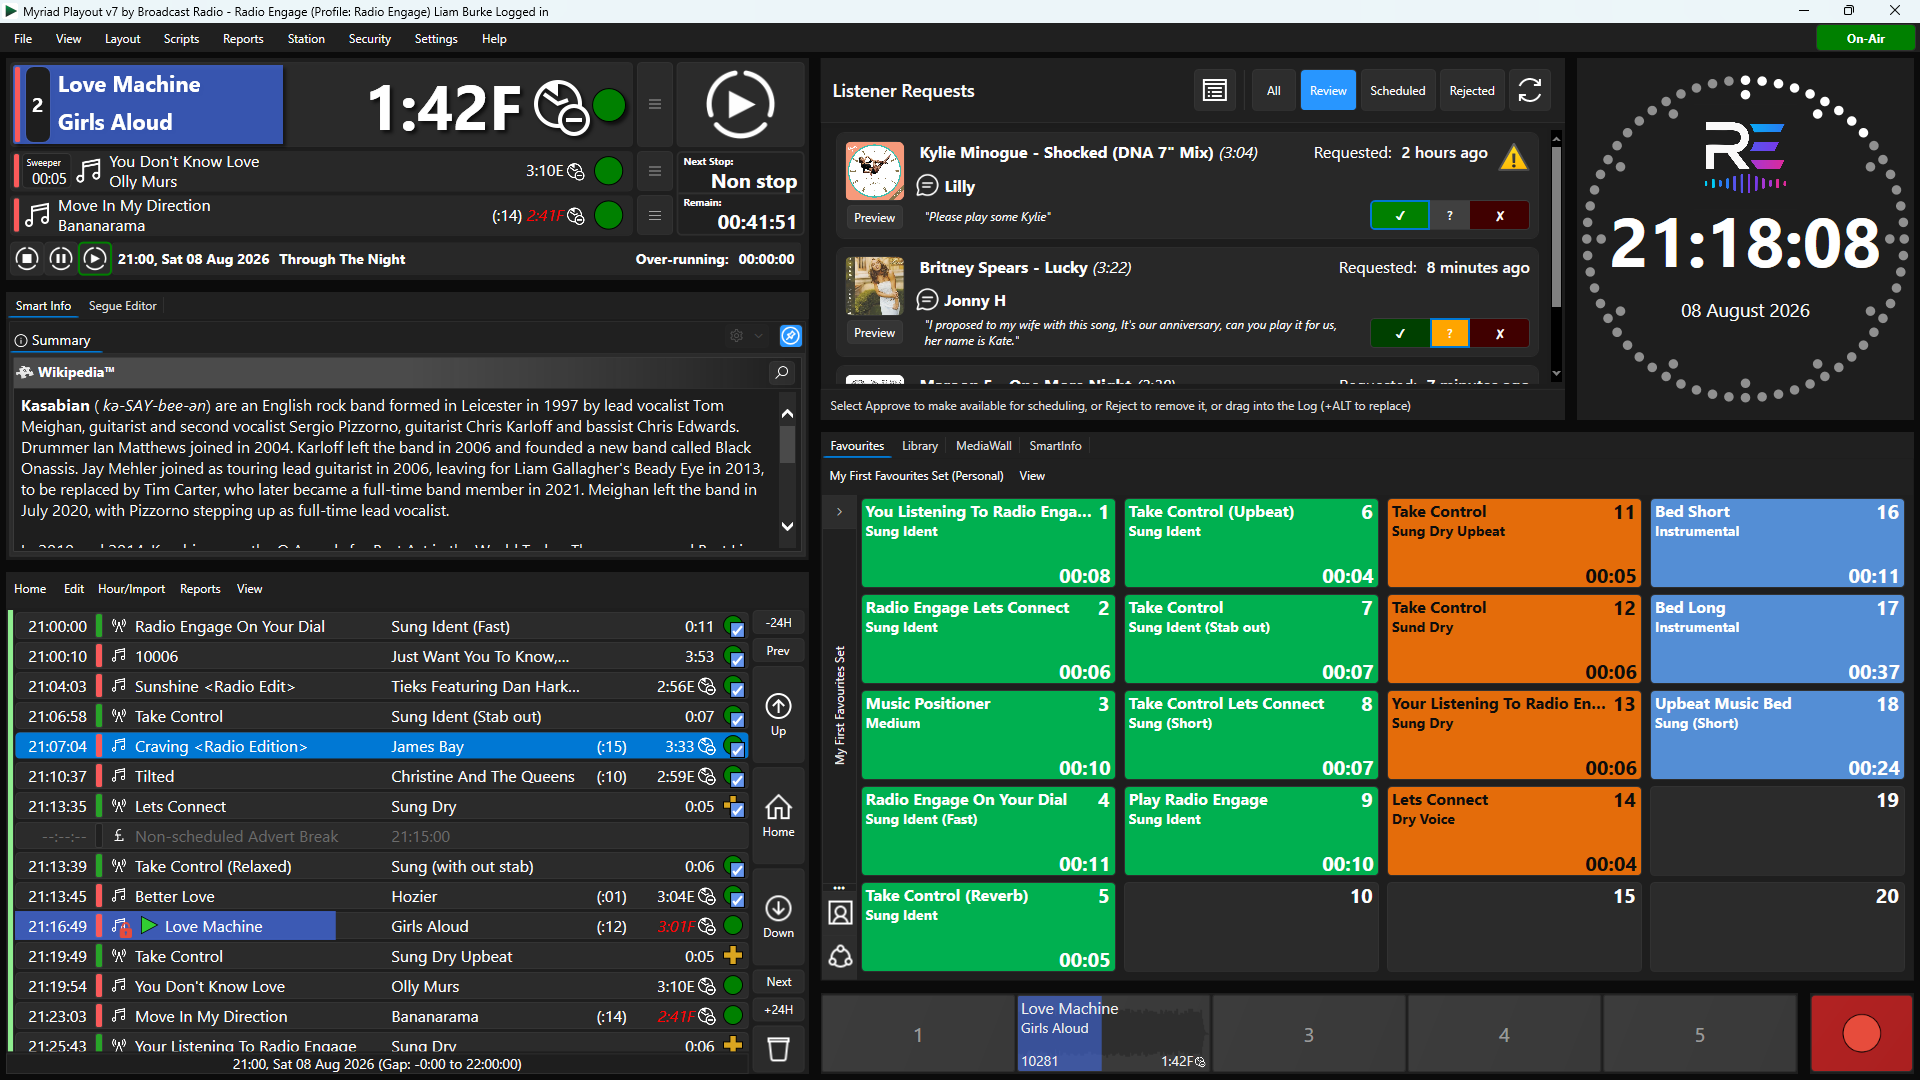Show All listener requests

1273,91
